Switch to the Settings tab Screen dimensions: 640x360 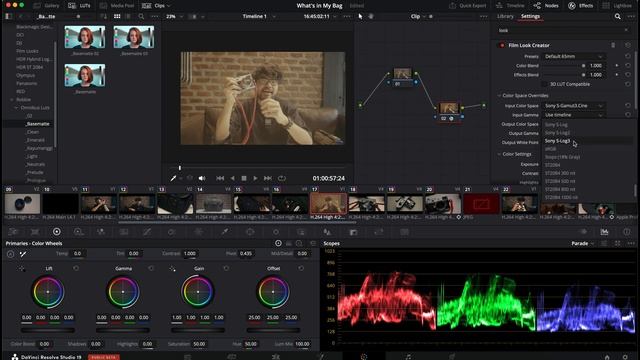click(x=530, y=16)
